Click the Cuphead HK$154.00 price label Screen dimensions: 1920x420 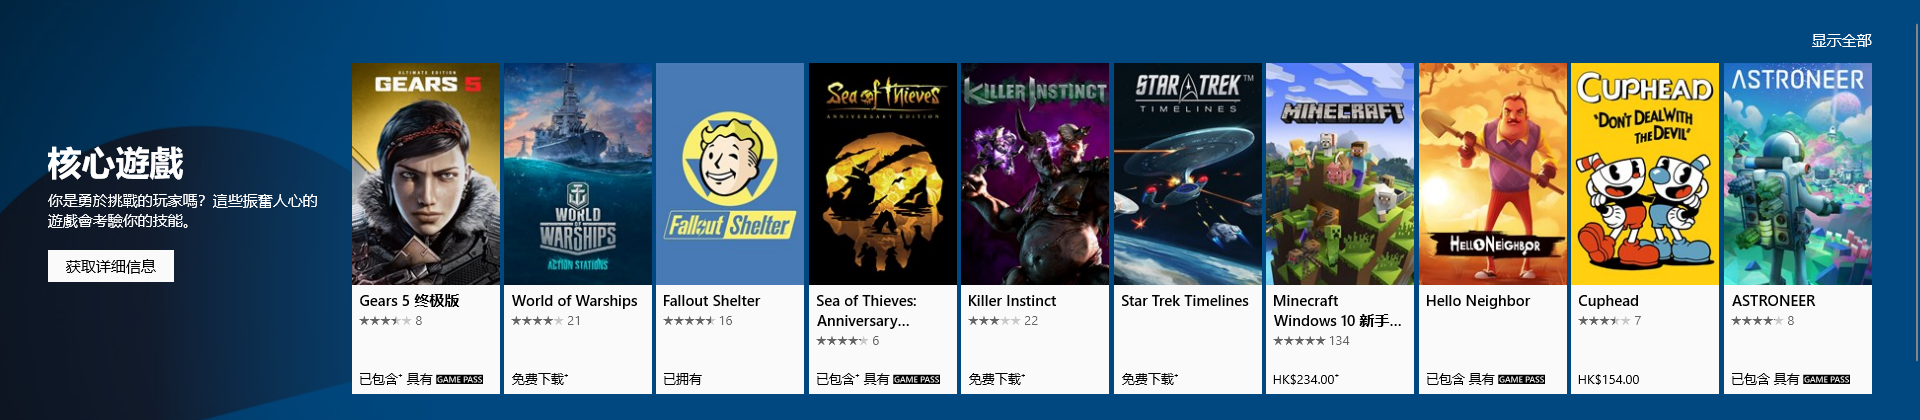coord(1608,379)
